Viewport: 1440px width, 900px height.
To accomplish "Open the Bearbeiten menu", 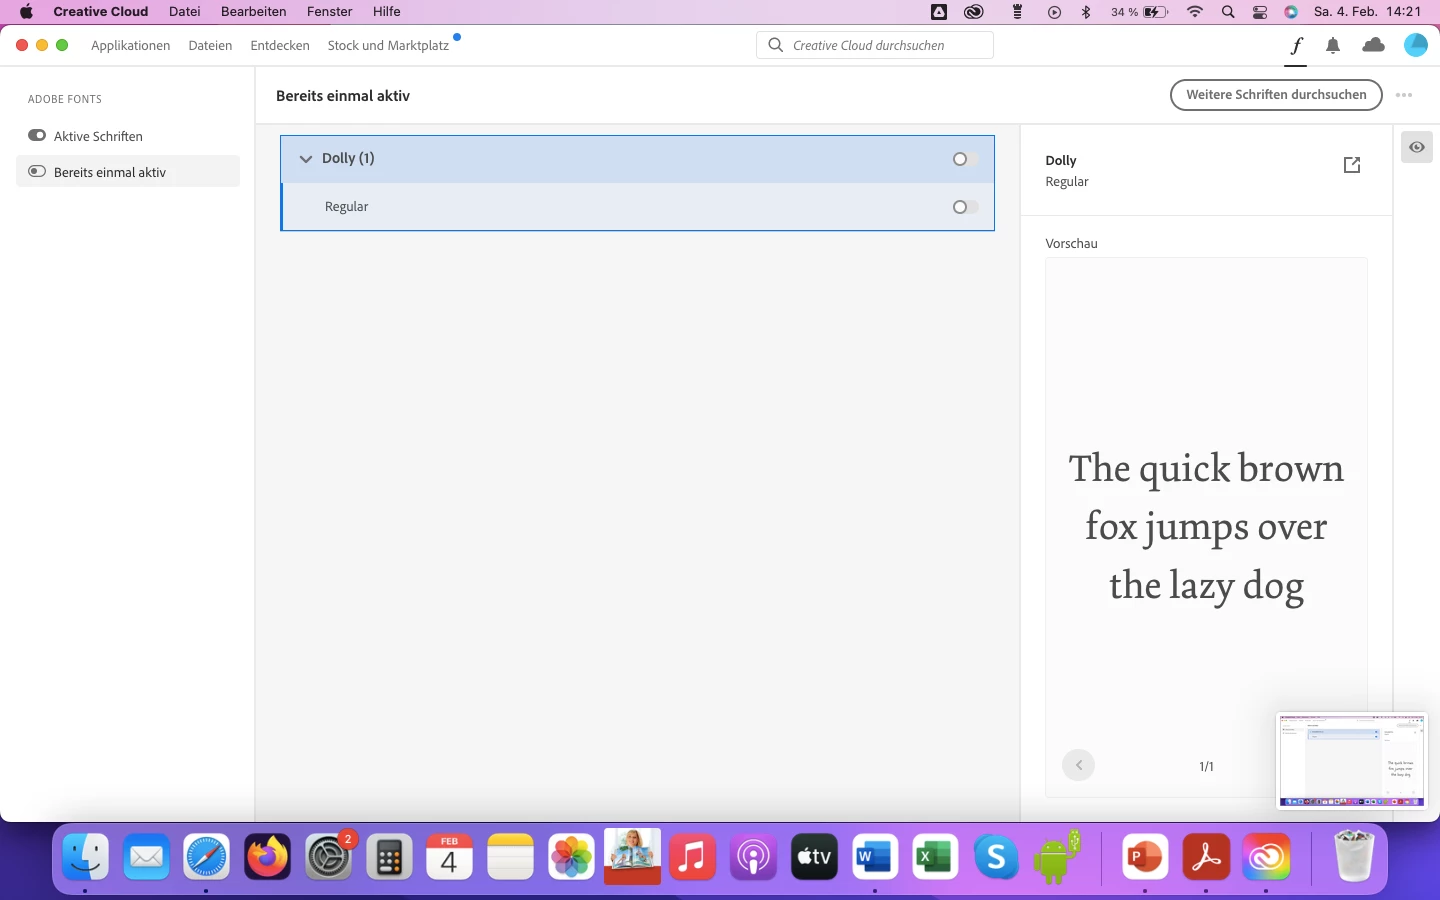I will tap(254, 12).
